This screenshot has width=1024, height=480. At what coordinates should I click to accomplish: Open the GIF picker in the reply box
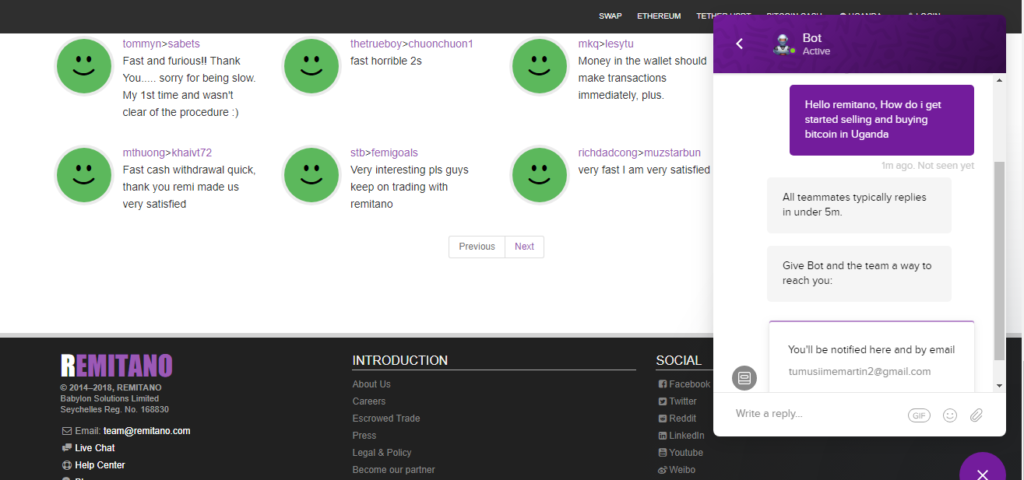(919, 415)
